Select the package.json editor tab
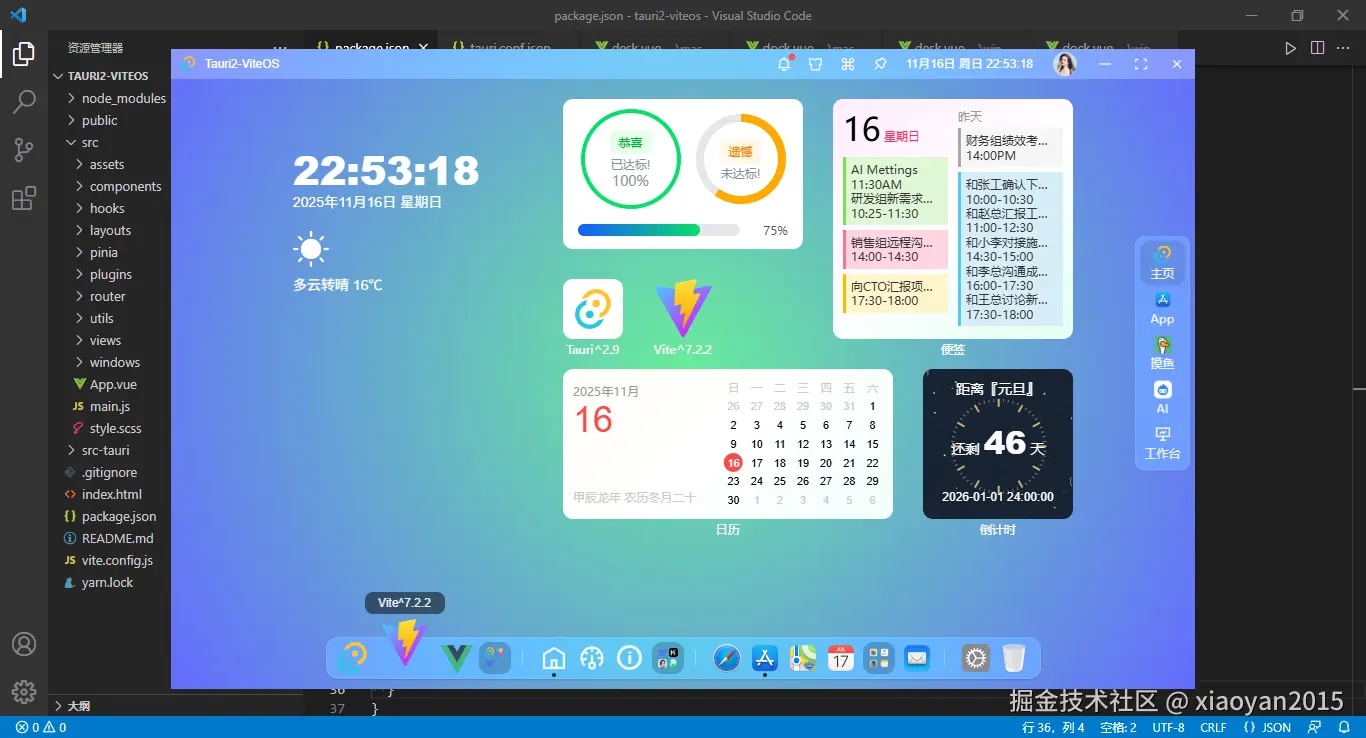The width and height of the screenshot is (1366, 738). [x=369, y=46]
